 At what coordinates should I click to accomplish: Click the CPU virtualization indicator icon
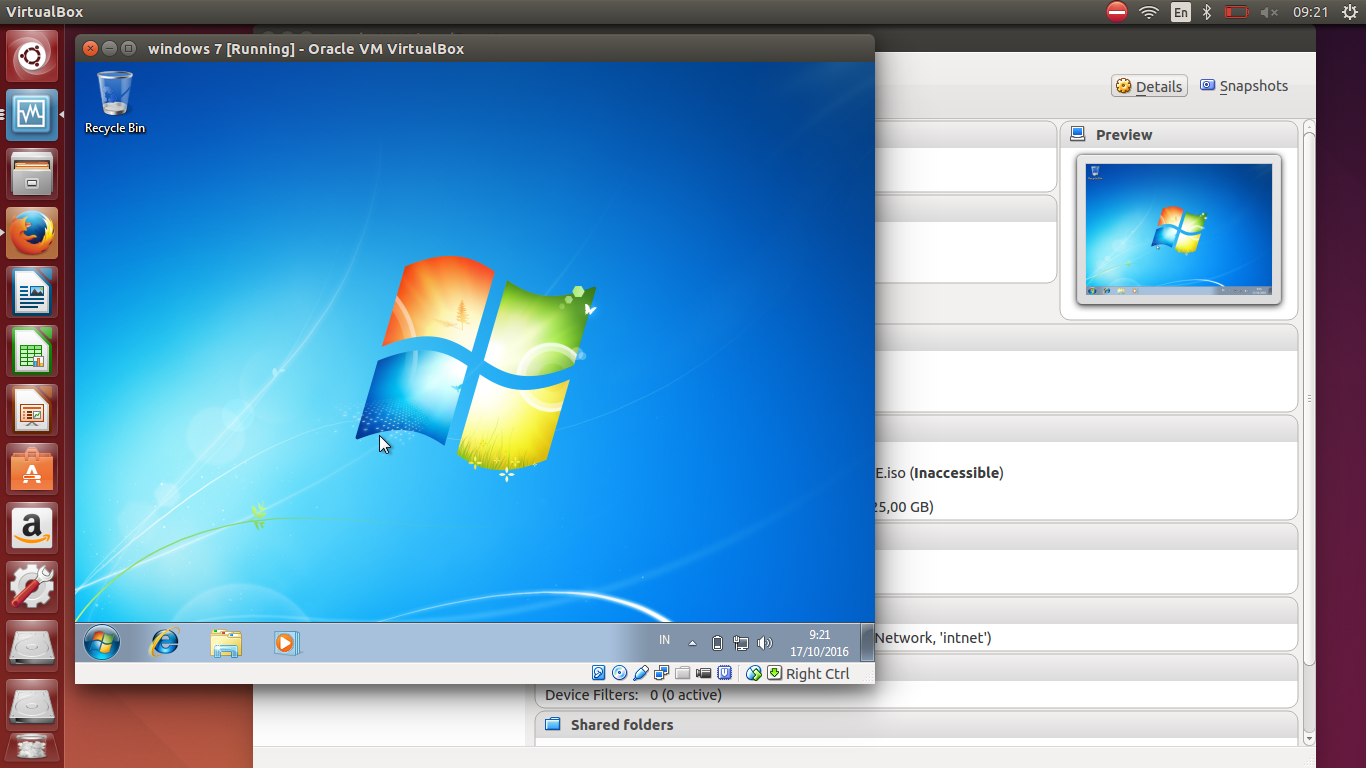(x=725, y=673)
